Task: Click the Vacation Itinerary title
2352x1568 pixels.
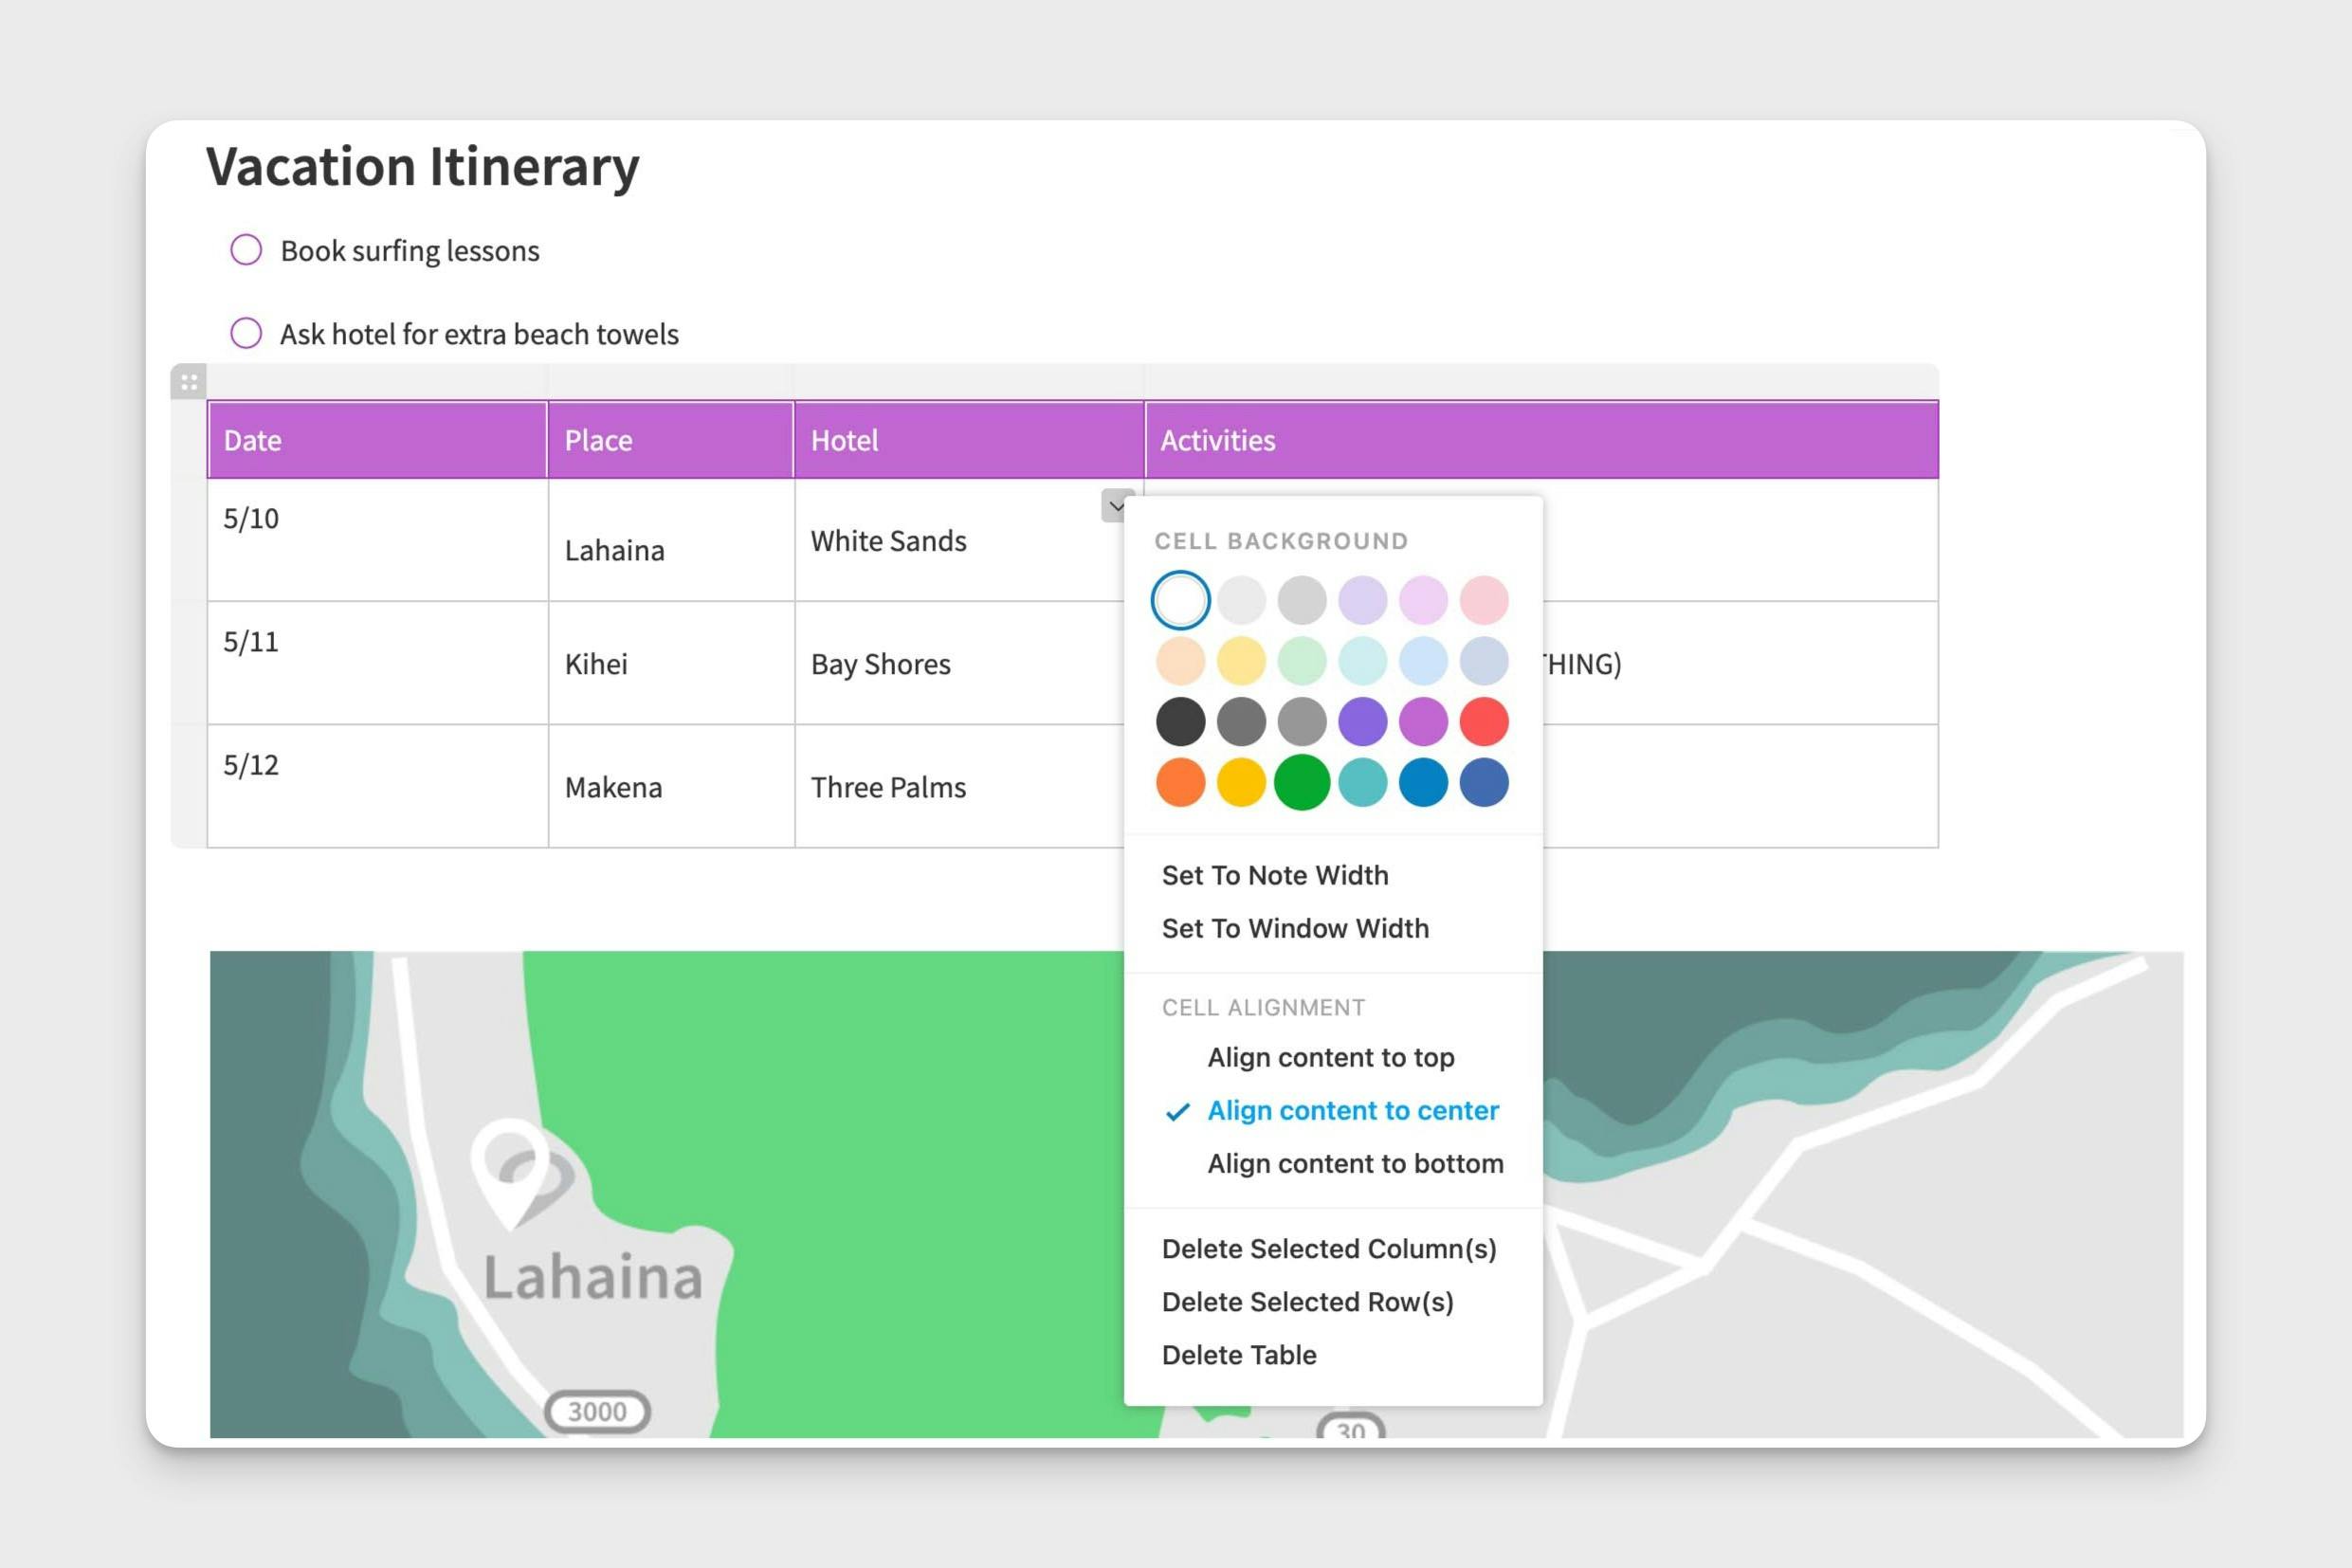Action: (422, 166)
